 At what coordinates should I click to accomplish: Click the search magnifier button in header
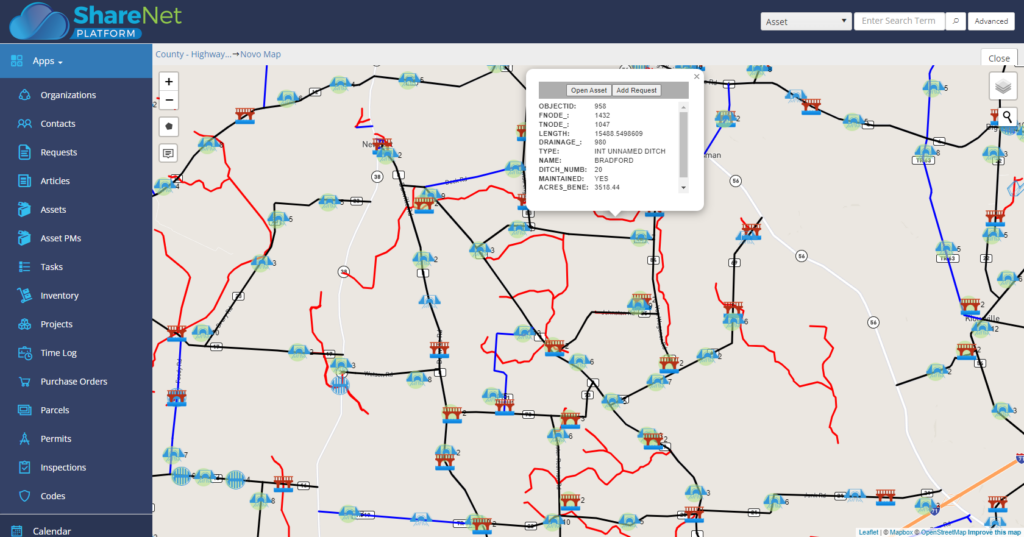click(955, 22)
